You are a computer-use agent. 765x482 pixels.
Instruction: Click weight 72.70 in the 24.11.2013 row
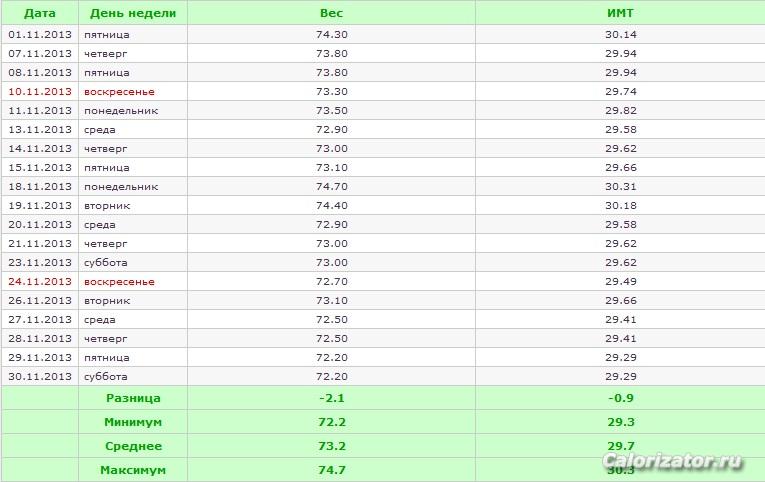coord(332,282)
